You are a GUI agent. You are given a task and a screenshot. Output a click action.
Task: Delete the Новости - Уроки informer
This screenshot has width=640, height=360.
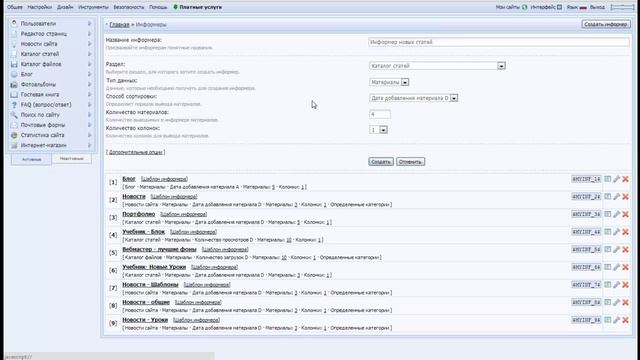(x=625, y=320)
